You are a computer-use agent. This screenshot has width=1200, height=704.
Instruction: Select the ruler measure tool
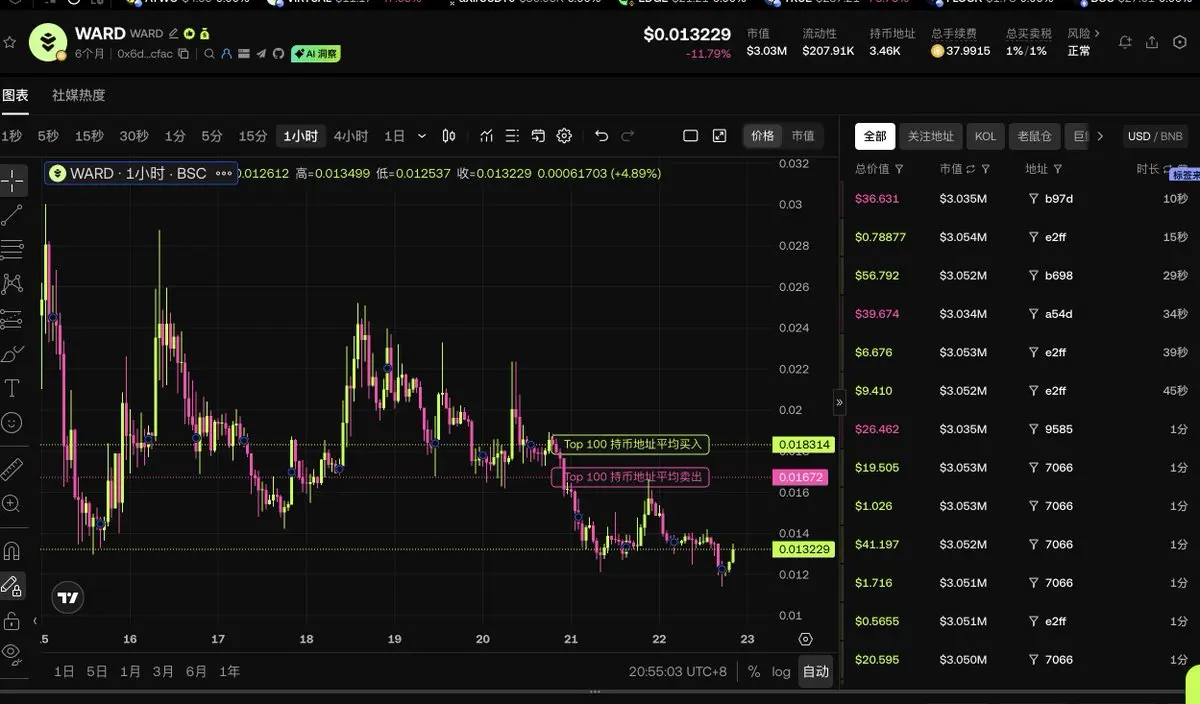[x=12, y=468]
